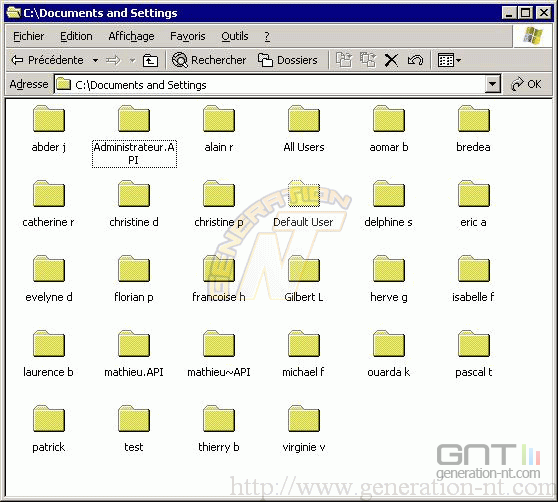Select the abder j folder
The image size is (558, 502).
pos(49,129)
